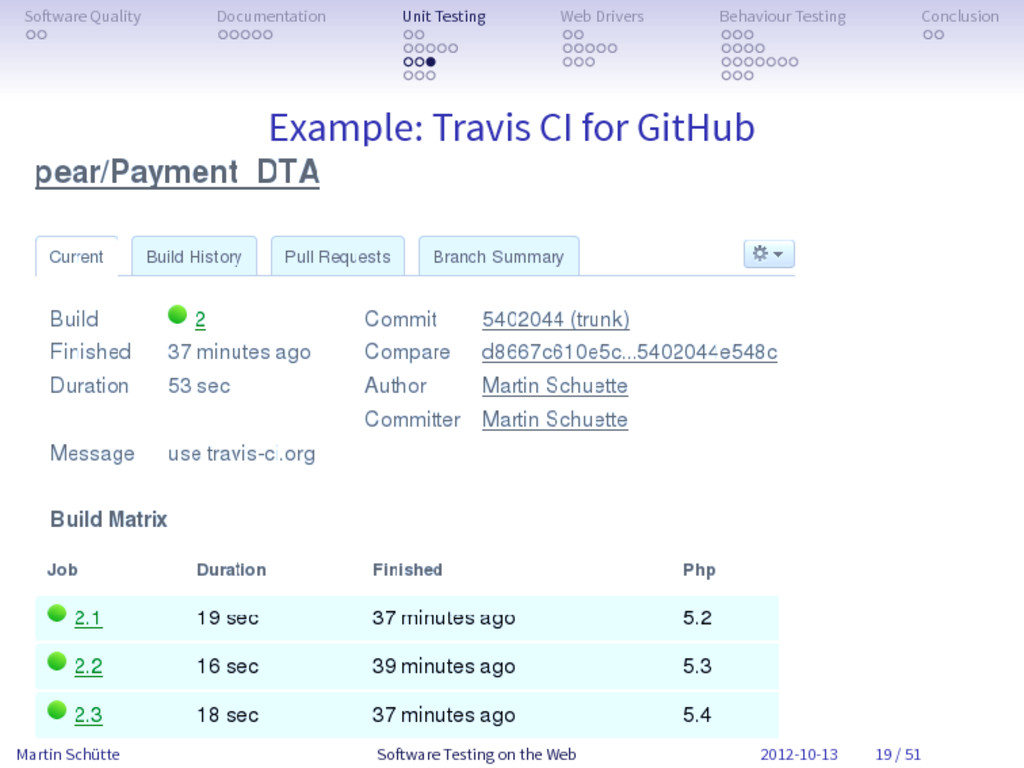Click green status icon for job 2.1
Screen dimensions: 1024x768
tap(57, 613)
